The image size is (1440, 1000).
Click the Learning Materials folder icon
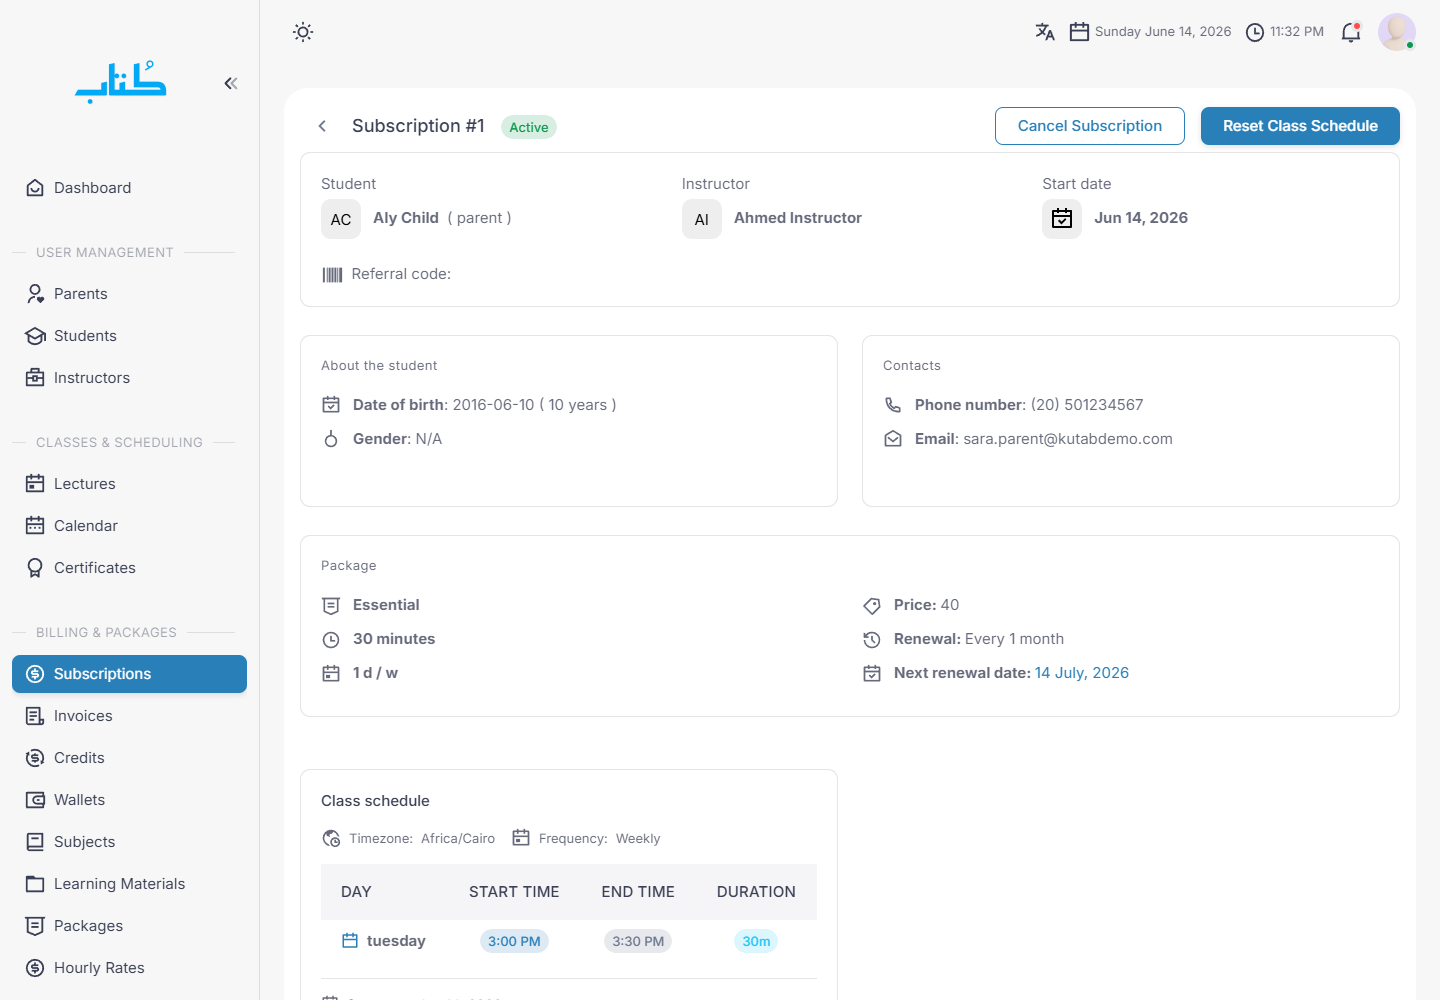tap(35, 884)
